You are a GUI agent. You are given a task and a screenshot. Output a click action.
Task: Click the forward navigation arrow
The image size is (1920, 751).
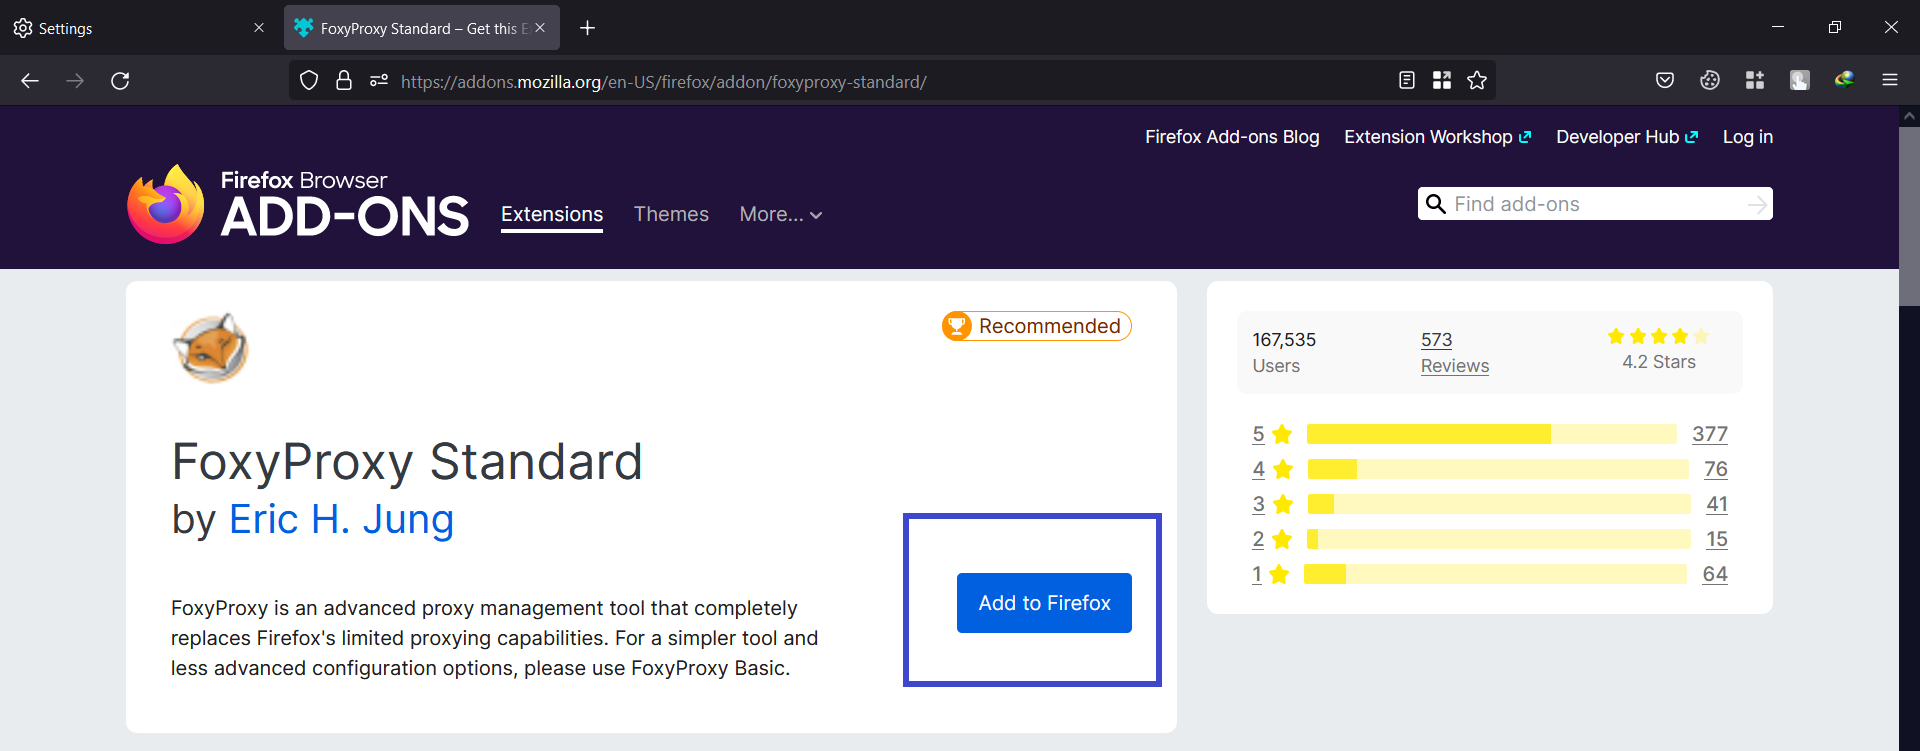tap(75, 81)
